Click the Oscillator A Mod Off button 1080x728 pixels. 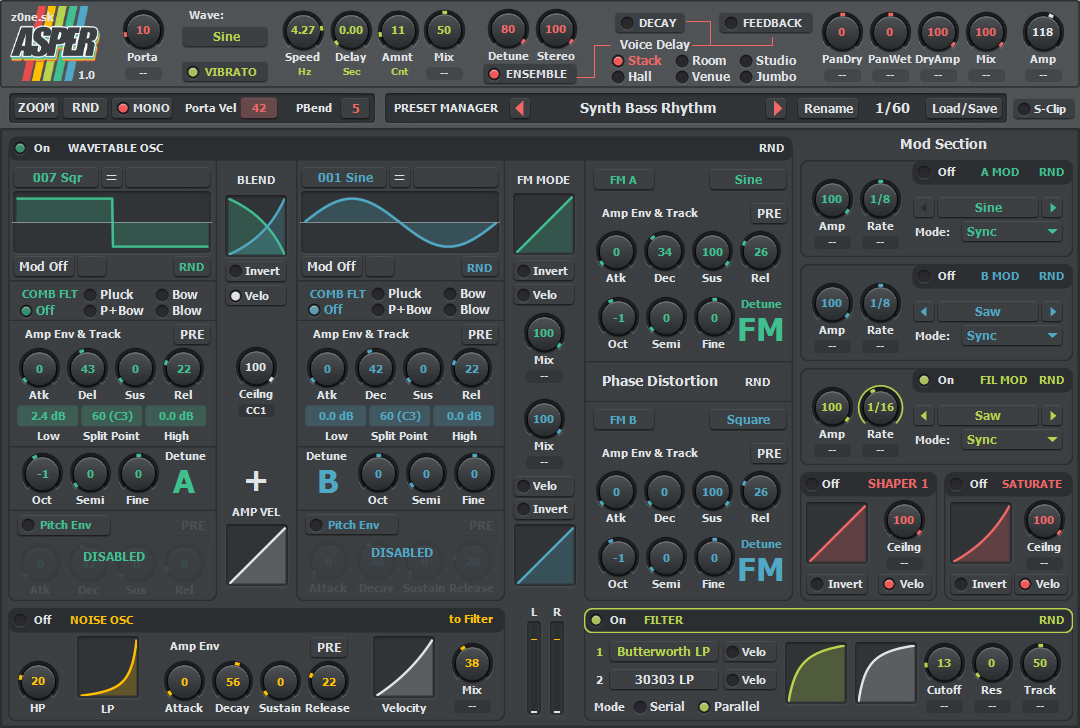[43, 267]
